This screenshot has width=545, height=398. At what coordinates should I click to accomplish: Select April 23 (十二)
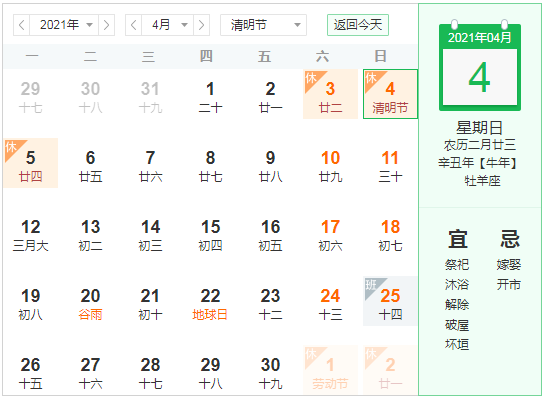click(x=270, y=301)
